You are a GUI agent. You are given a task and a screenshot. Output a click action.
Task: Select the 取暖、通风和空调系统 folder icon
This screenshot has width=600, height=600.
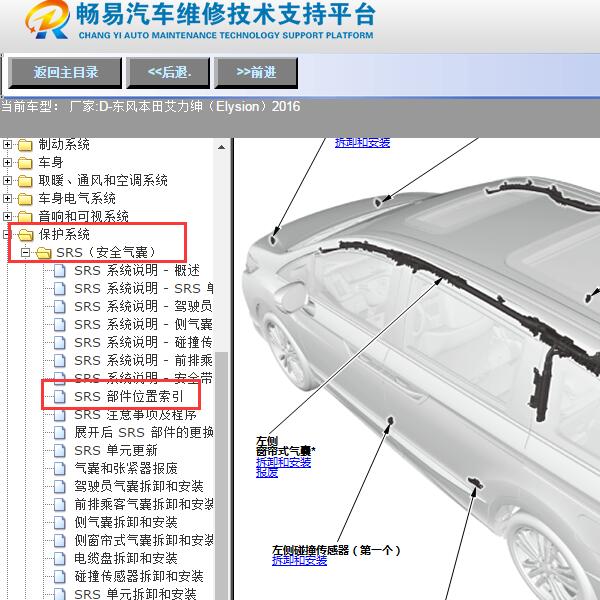point(25,181)
